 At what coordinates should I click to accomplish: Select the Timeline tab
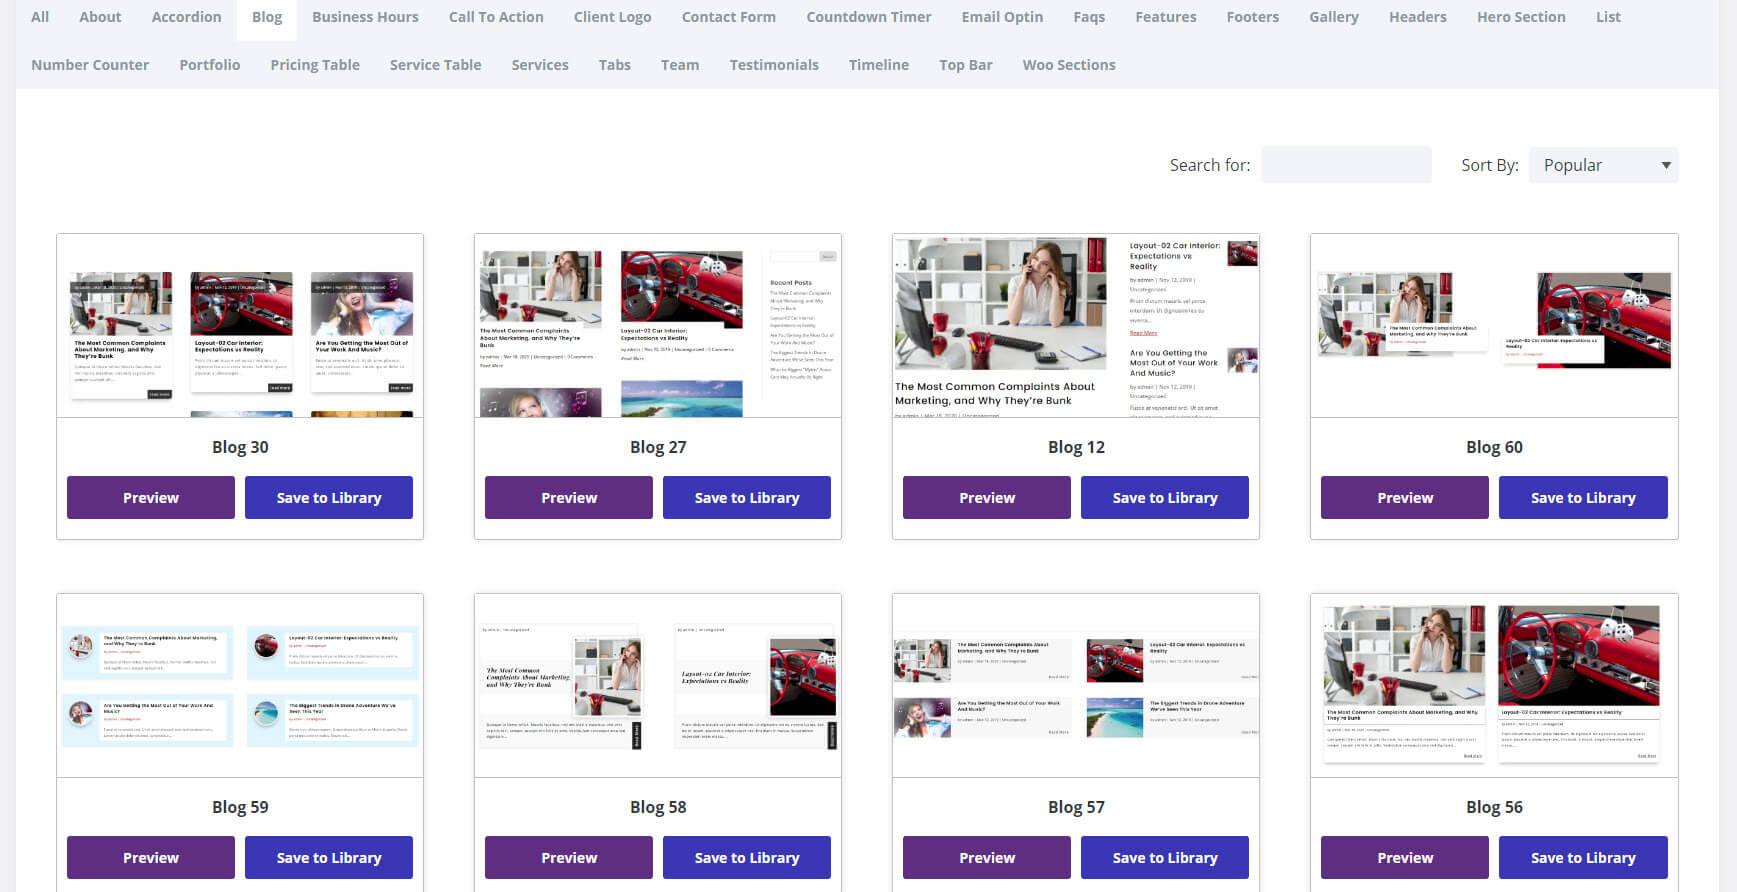879,65
